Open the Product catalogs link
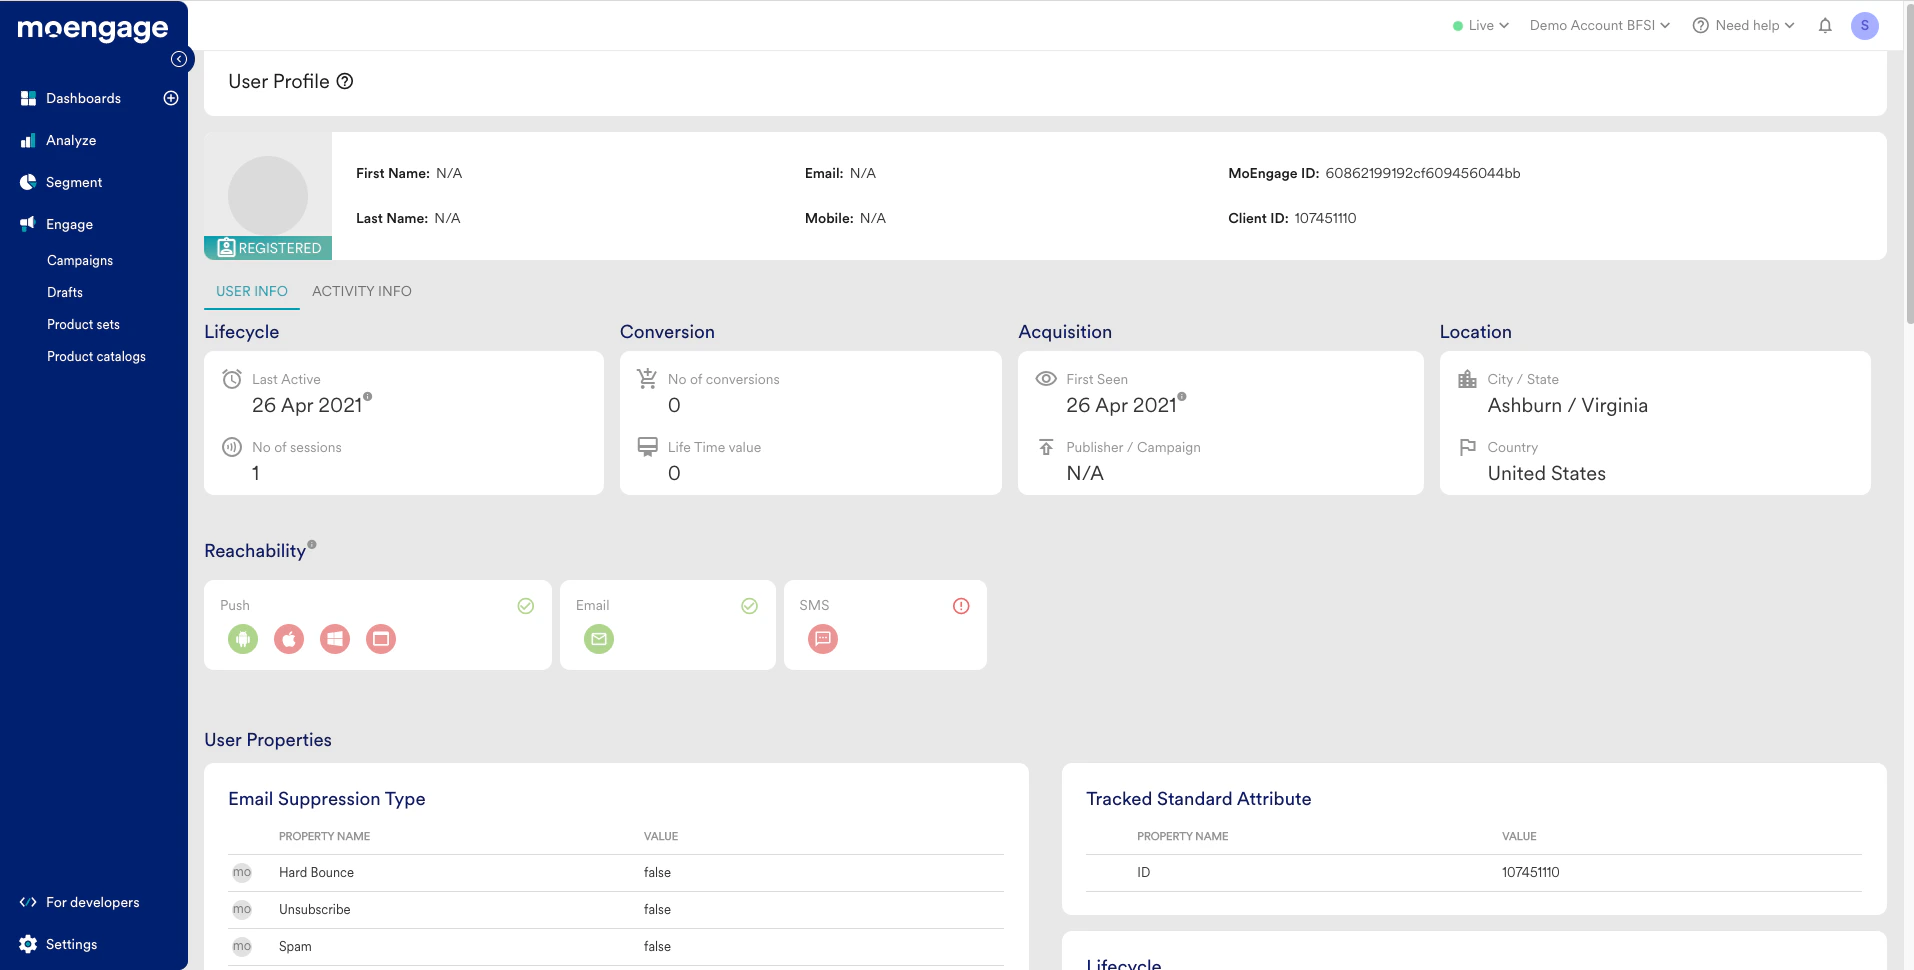This screenshot has width=1914, height=970. click(96, 356)
